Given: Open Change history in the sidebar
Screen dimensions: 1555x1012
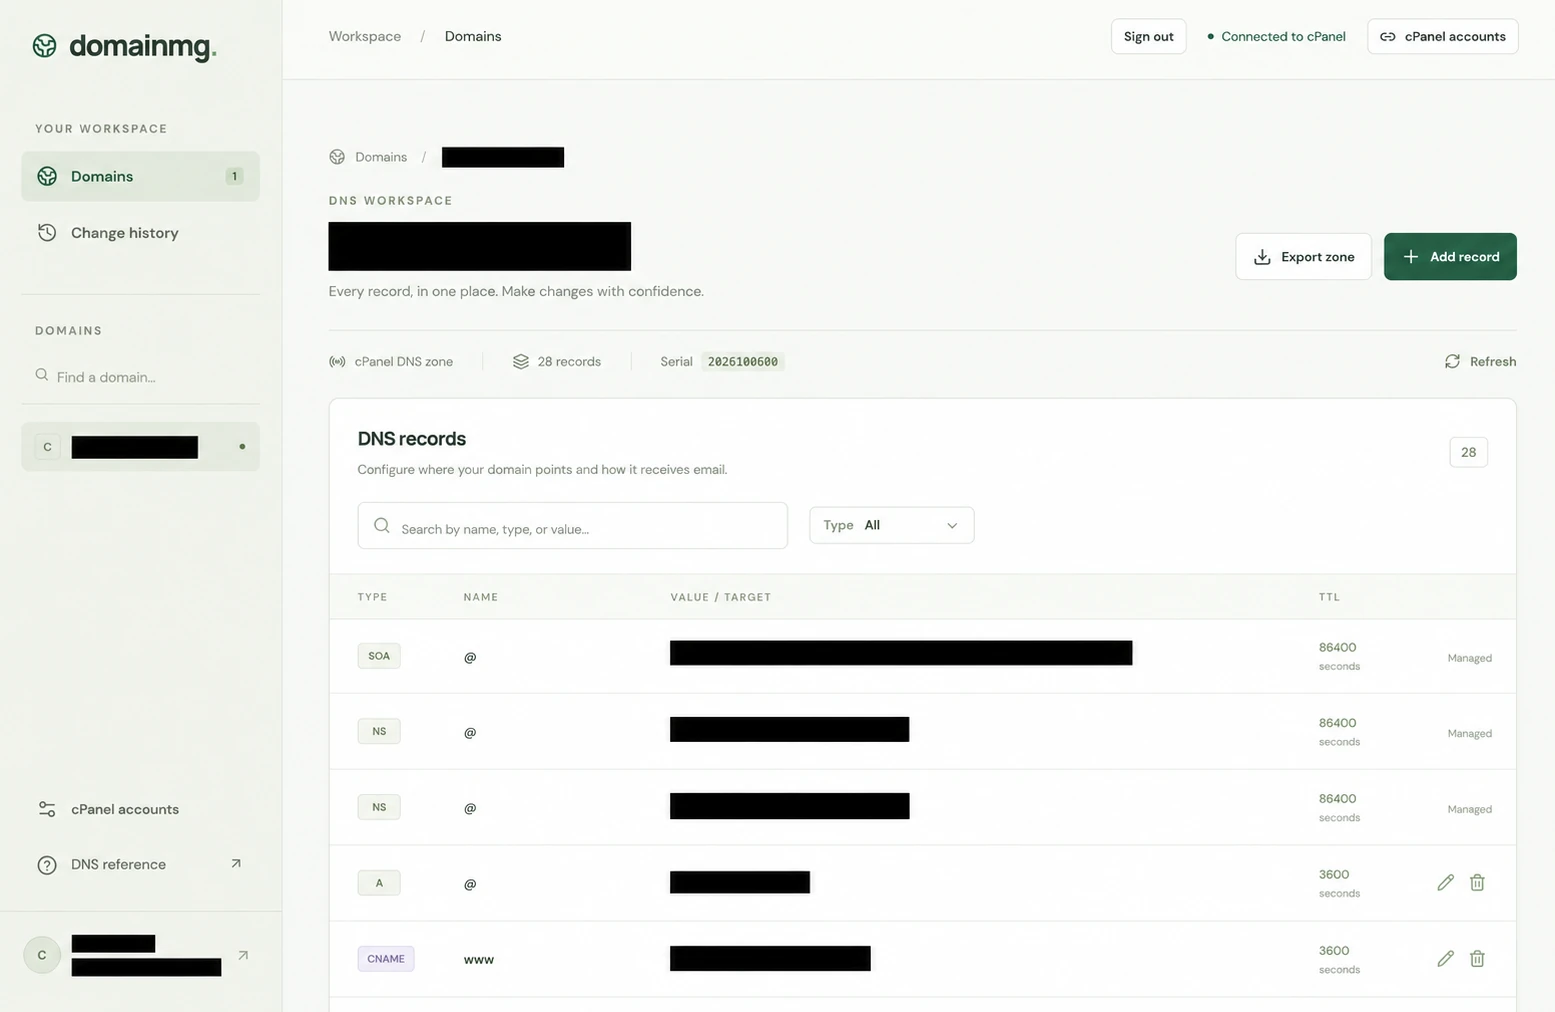Looking at the screenshot, I should point(140,233).
